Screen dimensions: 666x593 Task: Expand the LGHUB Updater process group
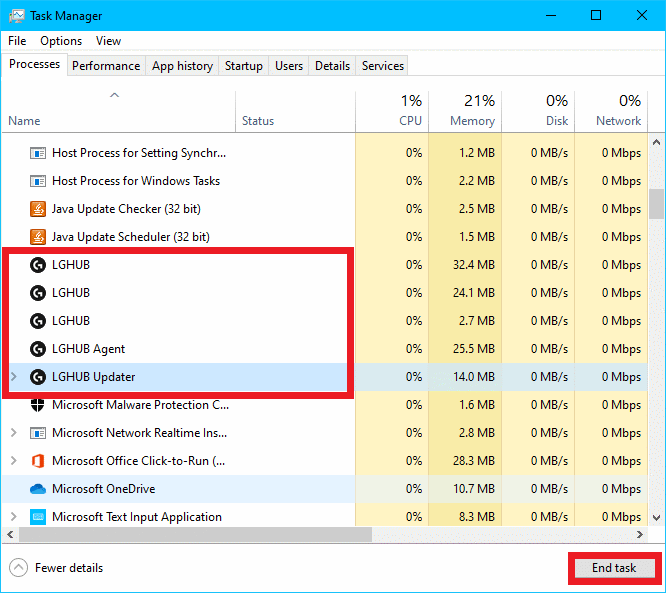(14, 377)
